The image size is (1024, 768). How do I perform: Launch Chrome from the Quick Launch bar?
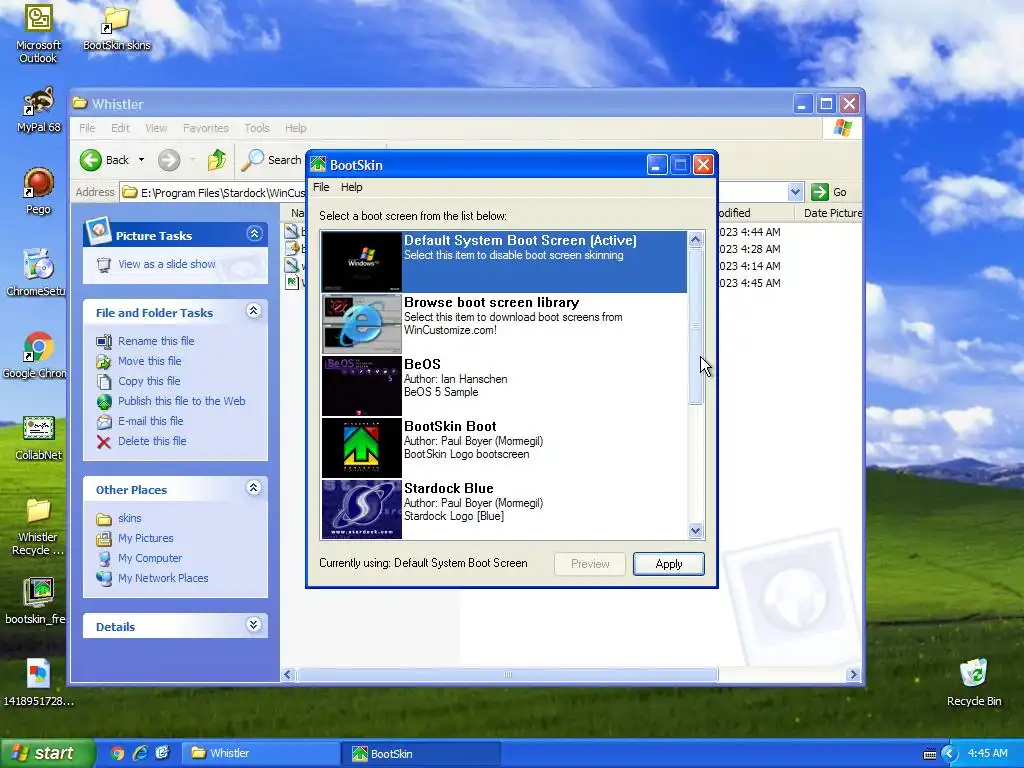click(x=117, y=754)
